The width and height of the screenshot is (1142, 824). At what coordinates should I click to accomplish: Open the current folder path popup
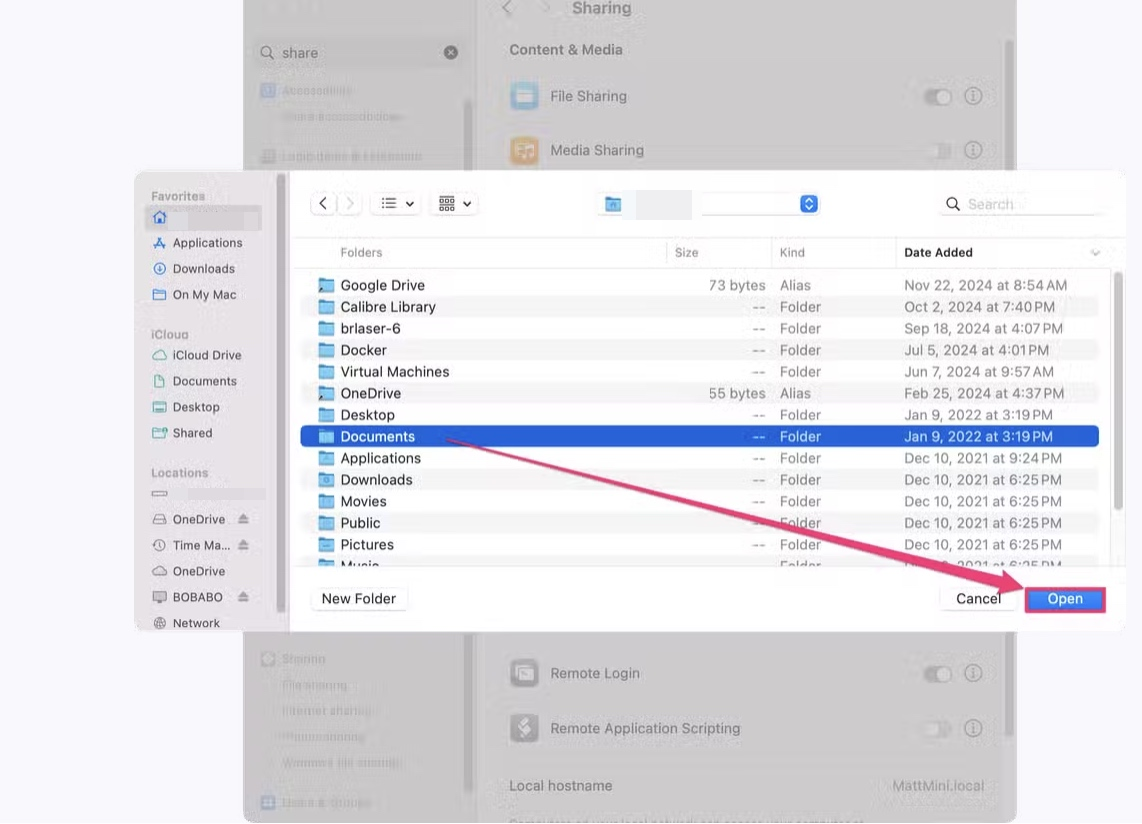point(709,204)
